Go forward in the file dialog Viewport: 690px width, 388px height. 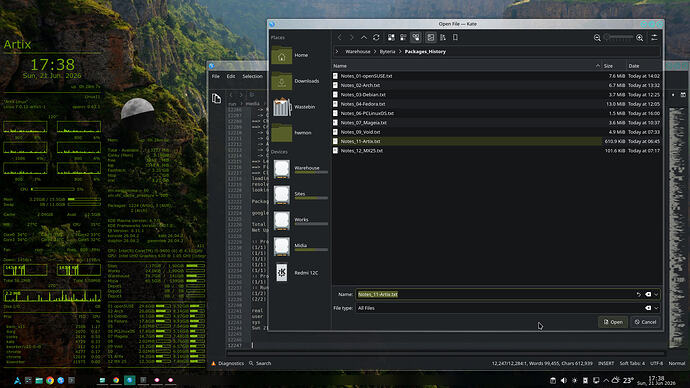pyautogui.click(x=351, y=37)
